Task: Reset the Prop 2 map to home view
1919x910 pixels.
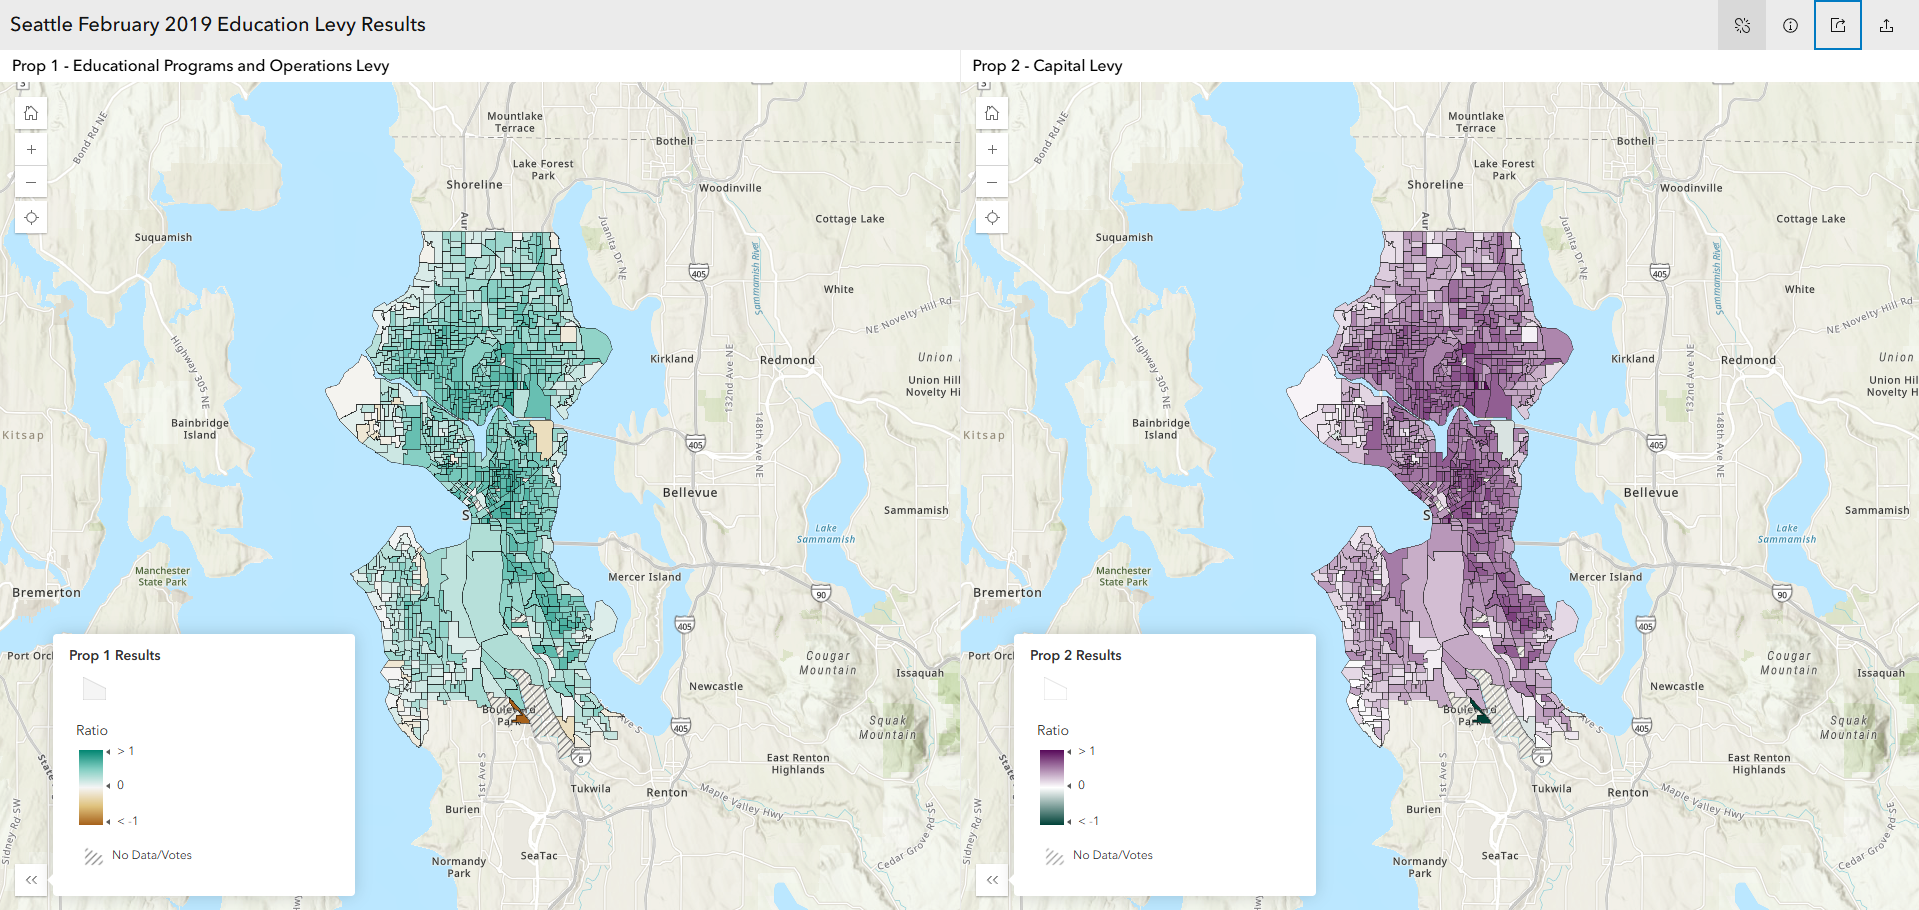Action: 992,113
